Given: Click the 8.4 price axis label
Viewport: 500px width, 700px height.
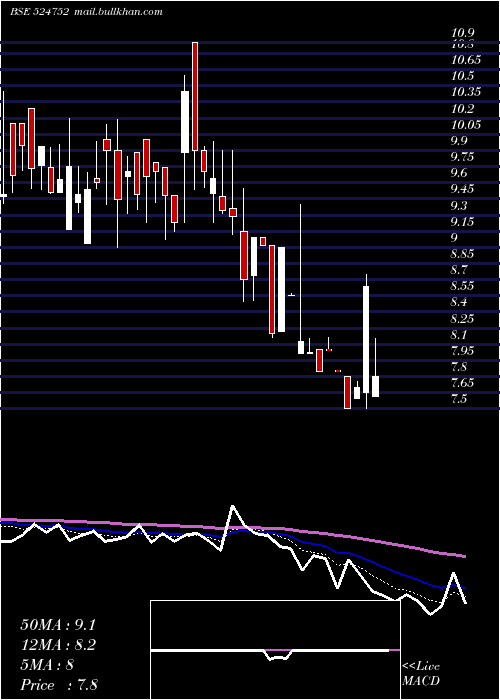Looking at the screenshot, I should tap(460, 302).
